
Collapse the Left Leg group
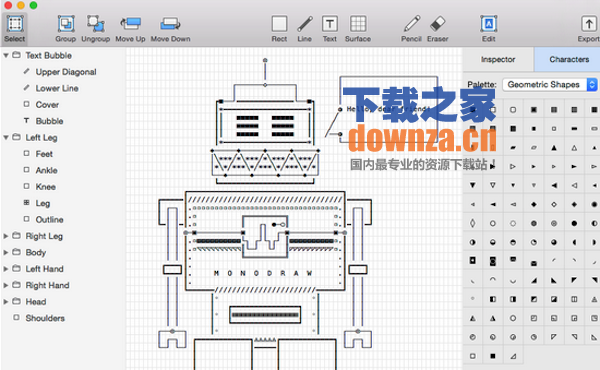click(6, 137)
